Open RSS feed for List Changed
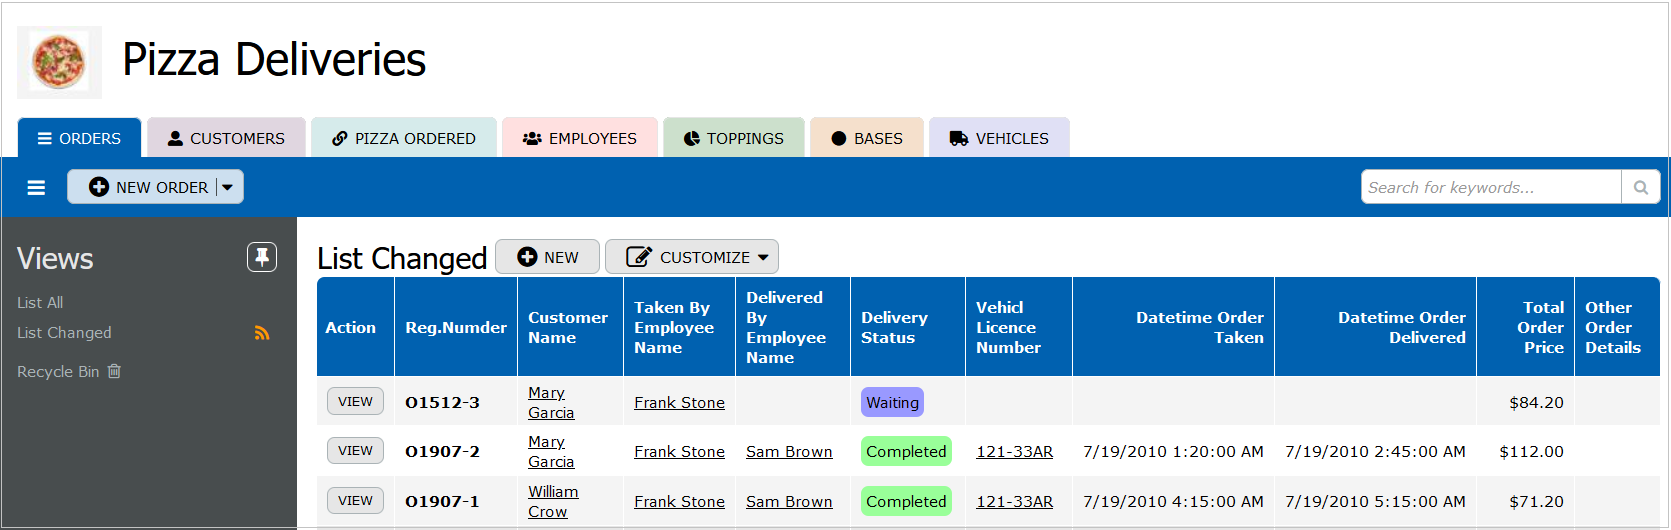 pyautogui.click(x=262, y=333)
